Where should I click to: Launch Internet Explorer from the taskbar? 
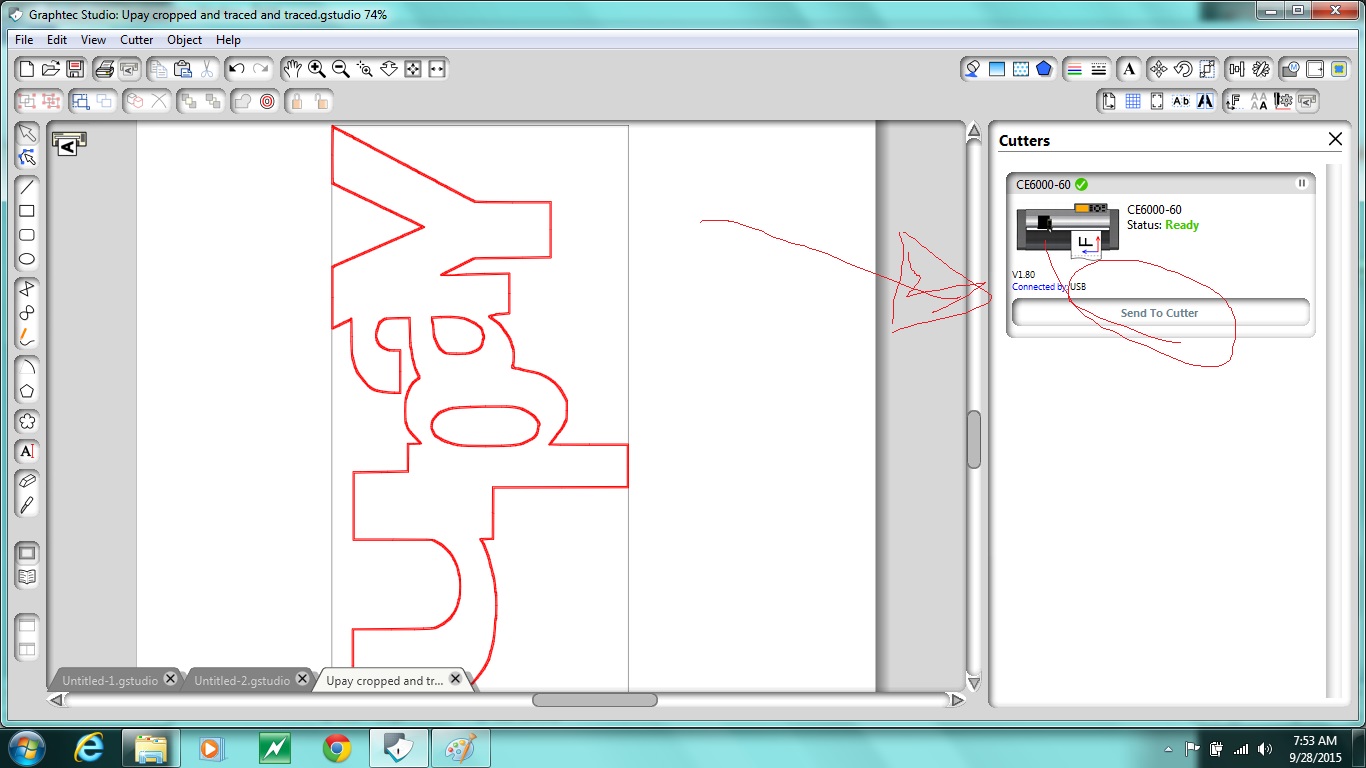tap(91, 748)
